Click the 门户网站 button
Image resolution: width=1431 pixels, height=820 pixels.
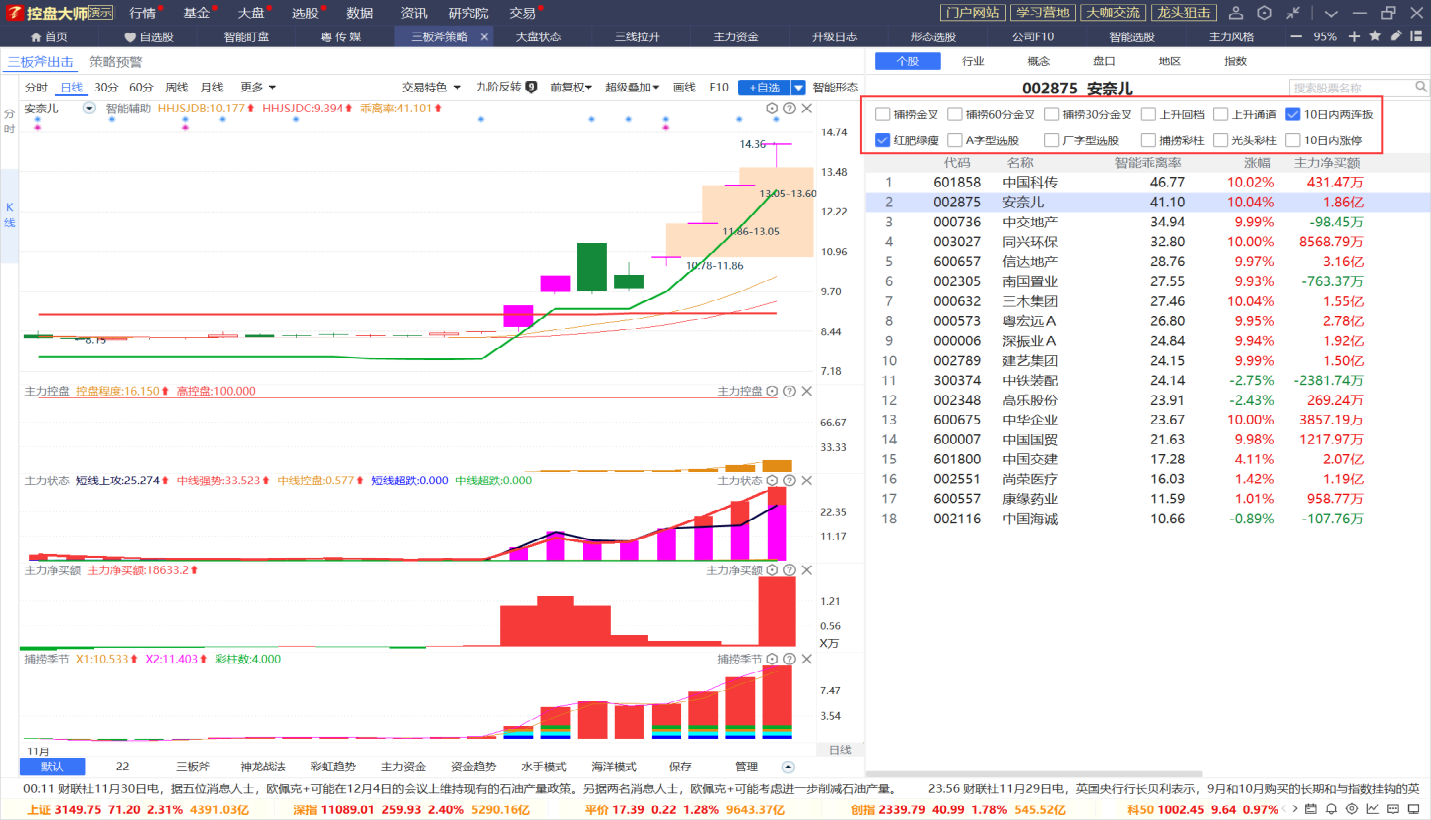tap(972, 13)
